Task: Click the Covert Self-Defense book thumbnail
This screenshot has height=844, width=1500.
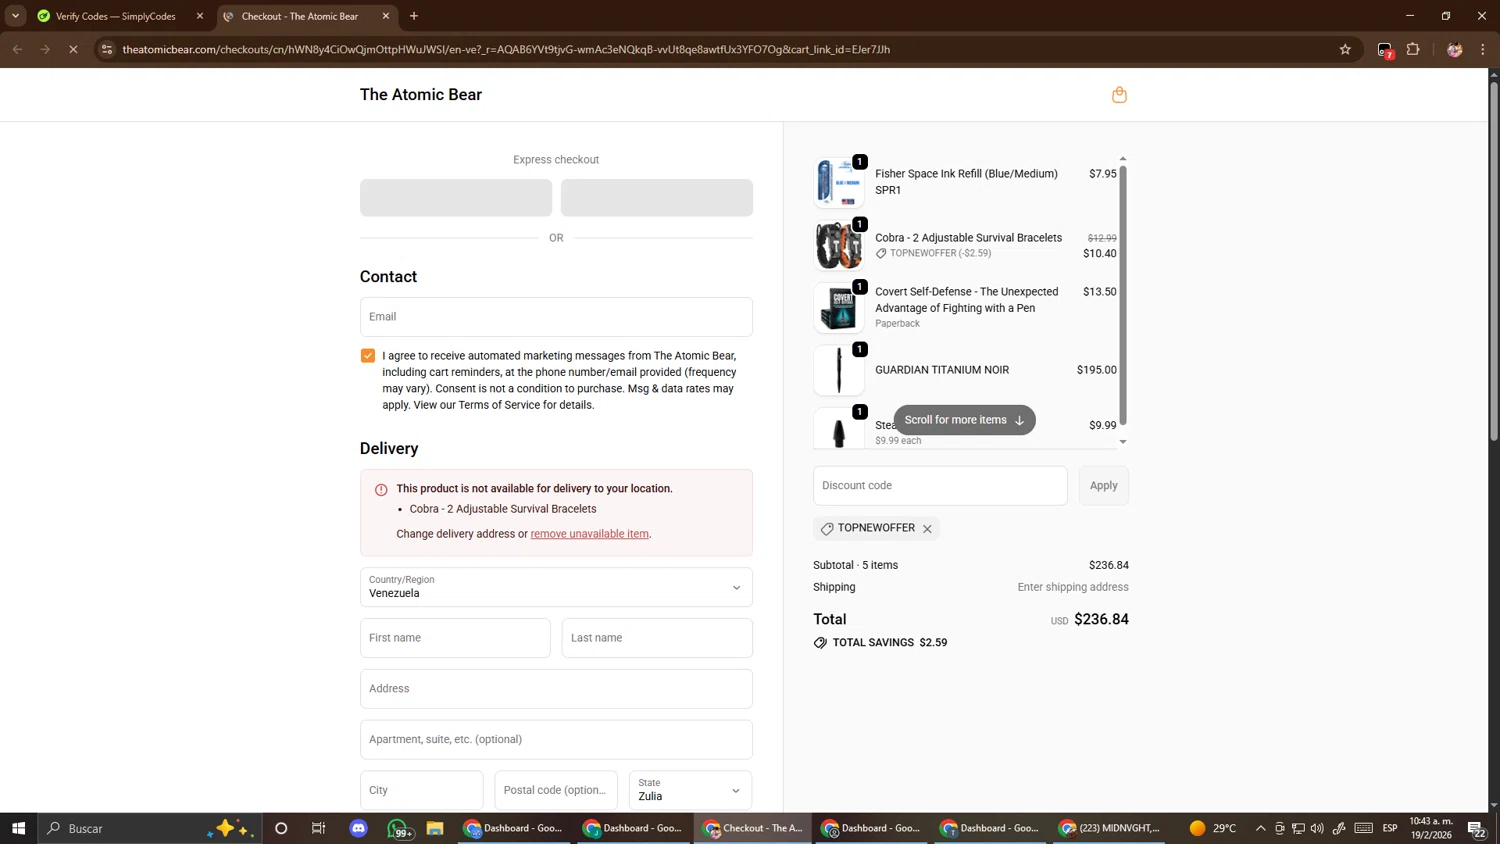Action: 838,307
